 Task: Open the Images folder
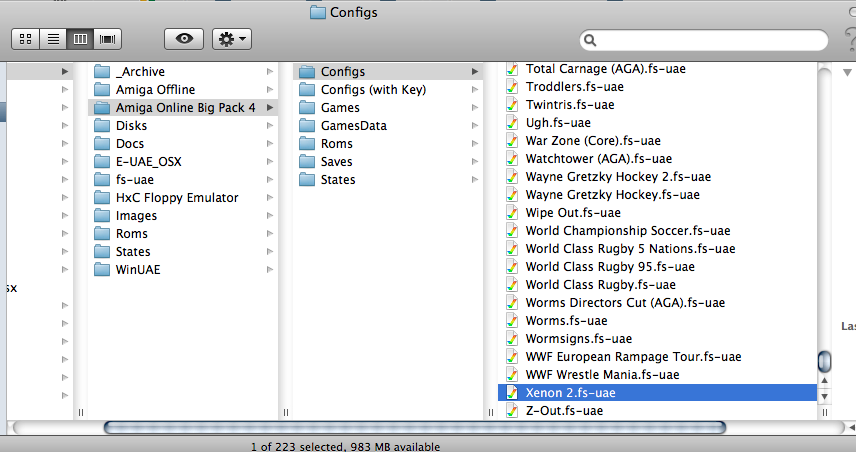183,216
